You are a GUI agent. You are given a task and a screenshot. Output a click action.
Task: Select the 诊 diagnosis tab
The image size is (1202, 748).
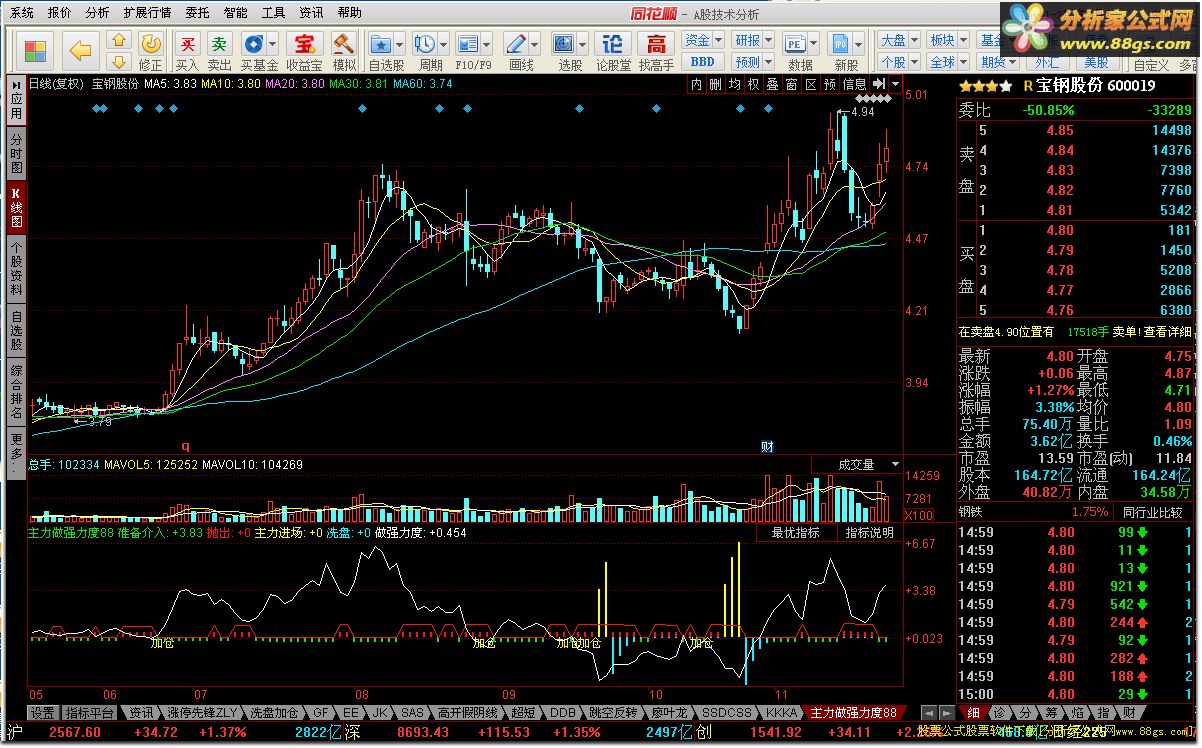[998, 713]
